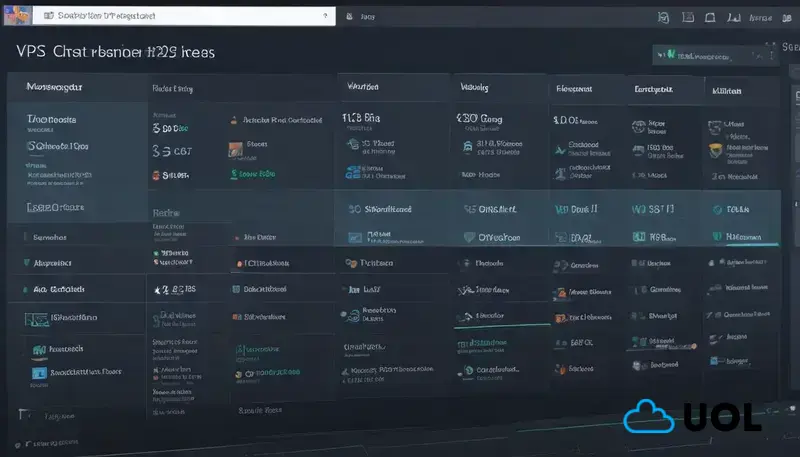The width and height of the screenshot is (800, 457).
Task: Click the search box with the green icon under the toolbar
Action: coord(714,55)
